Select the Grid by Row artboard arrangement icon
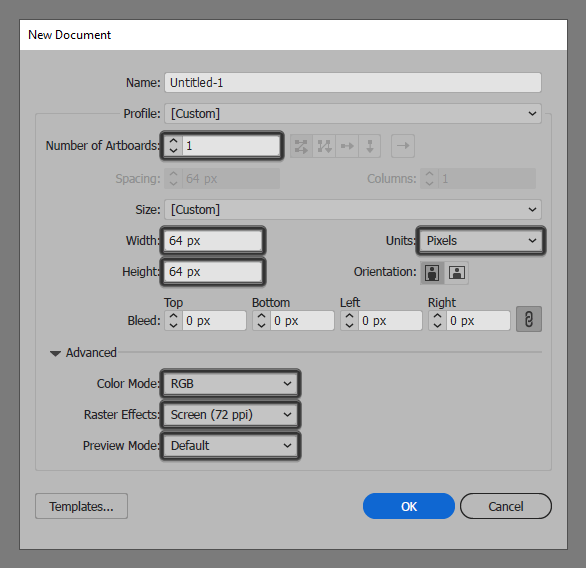The height and width of the screenshot is (568, 586). (x=301, y=146)
